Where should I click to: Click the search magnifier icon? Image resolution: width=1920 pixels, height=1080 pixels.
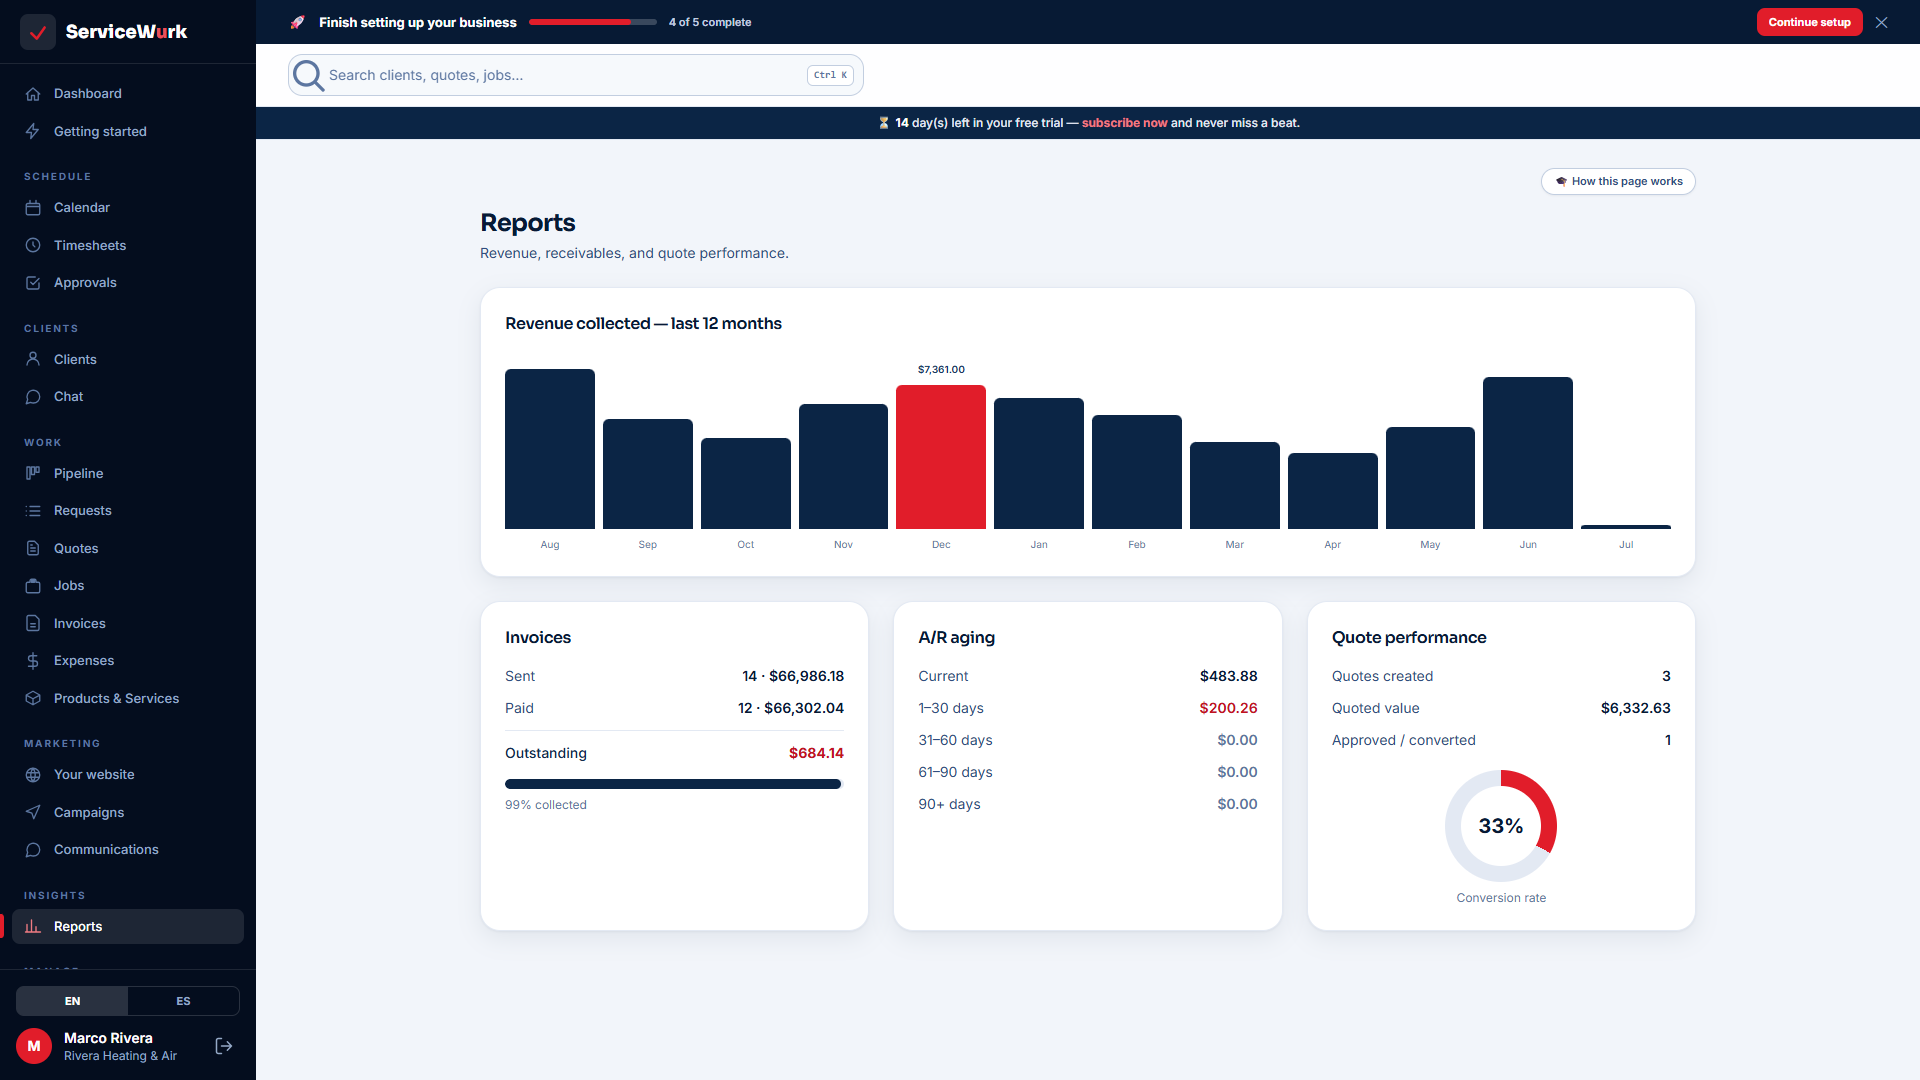click(308, 75)
